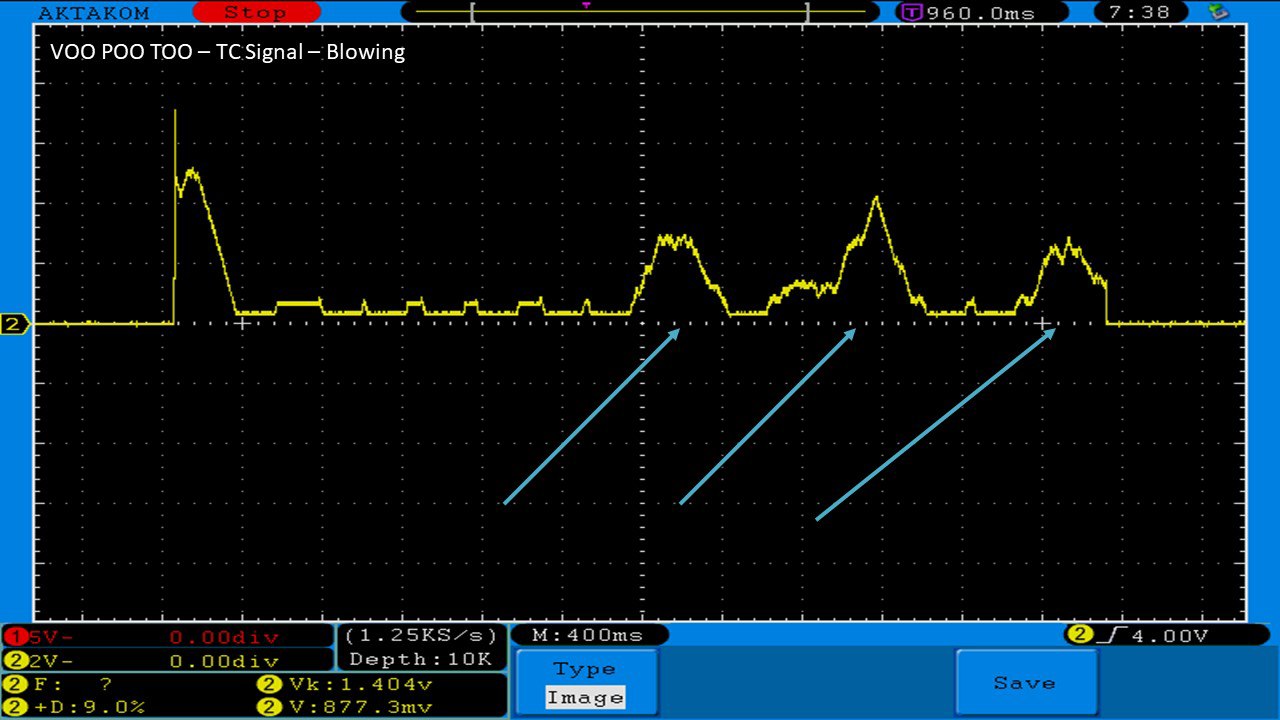Viewport: 1280px width, 720px height.
Task: Open the Type Image selector
Action: click(x=585, y=684)
